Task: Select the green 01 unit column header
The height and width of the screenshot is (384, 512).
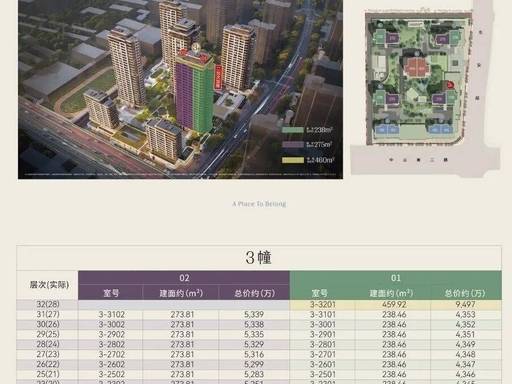Action: (396, 278)
